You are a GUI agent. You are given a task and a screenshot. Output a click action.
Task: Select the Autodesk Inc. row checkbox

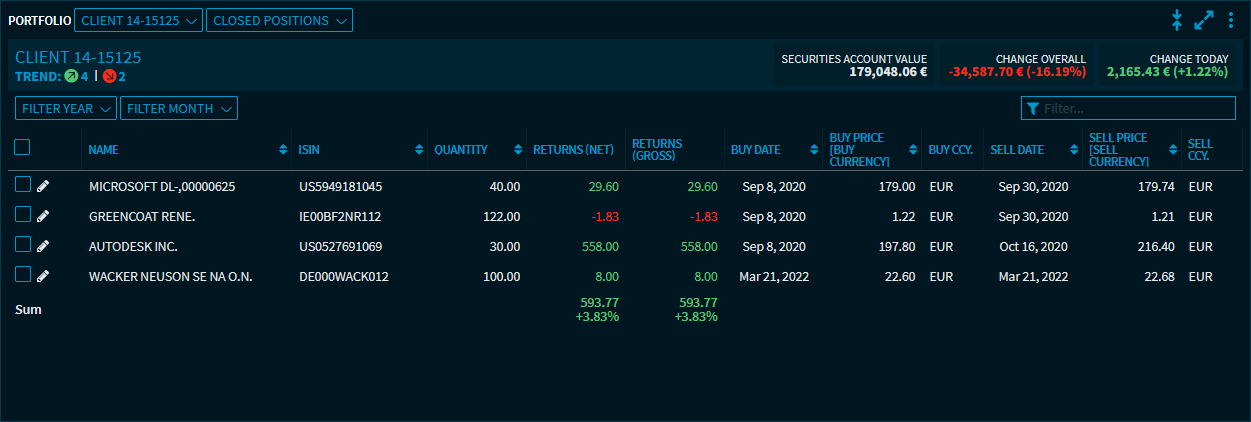coord(23,245)
